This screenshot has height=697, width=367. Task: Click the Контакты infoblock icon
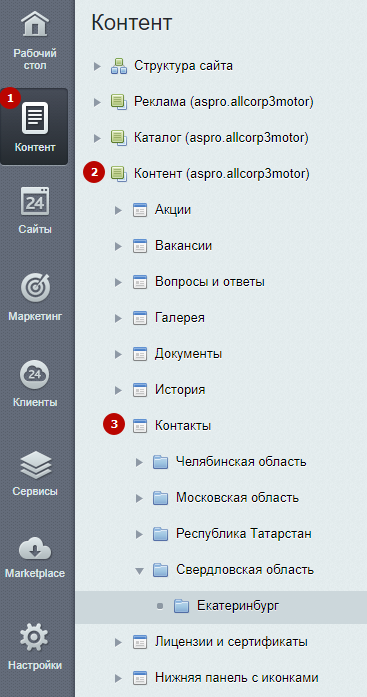pos(140,426)
